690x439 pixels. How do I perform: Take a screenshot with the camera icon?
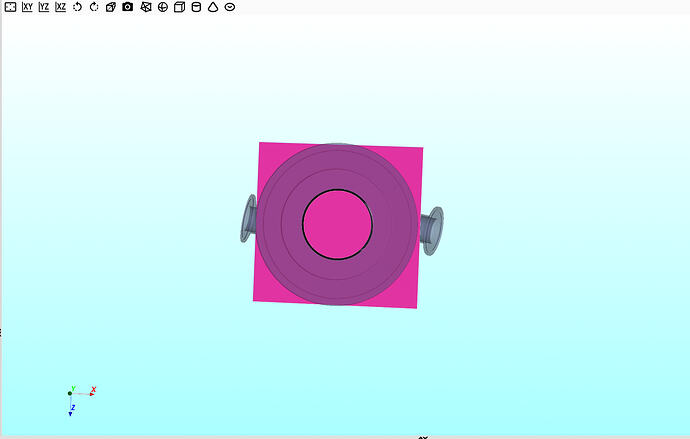[x=128, y=7]
